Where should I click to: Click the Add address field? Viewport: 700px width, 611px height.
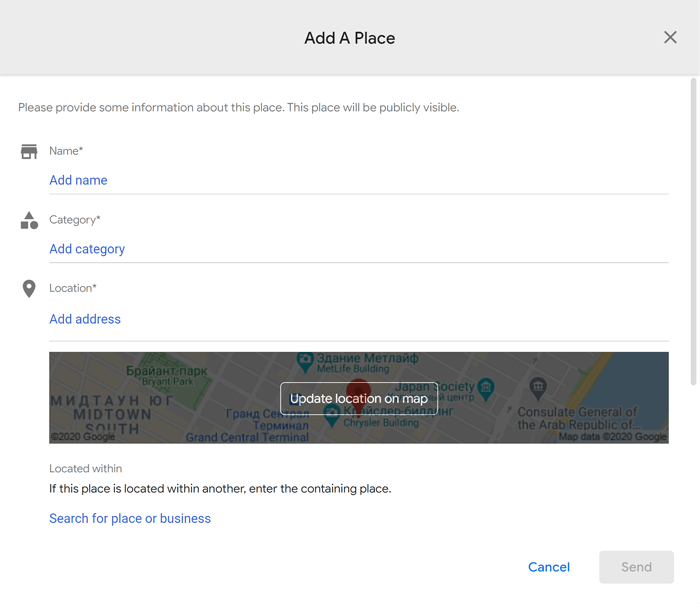[358, 320]
